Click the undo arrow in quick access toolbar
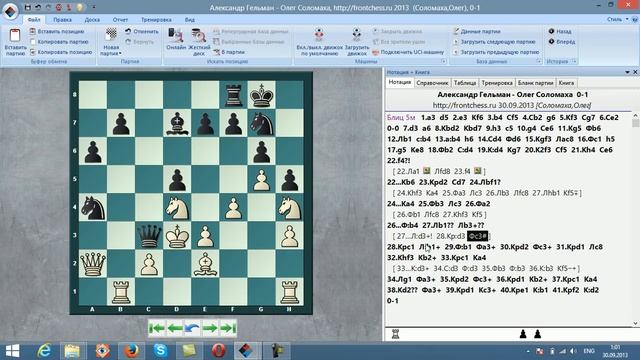Image resolution: width=640 pixels, height=360 pixels. pyautogui.click(x=38, y=7)
